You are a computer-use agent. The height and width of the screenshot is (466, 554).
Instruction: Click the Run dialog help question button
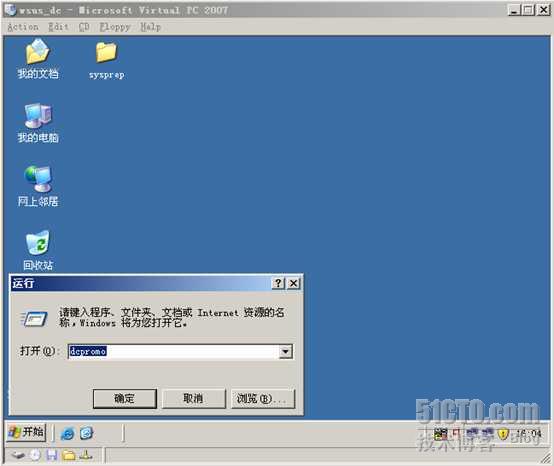click(278, 283)
